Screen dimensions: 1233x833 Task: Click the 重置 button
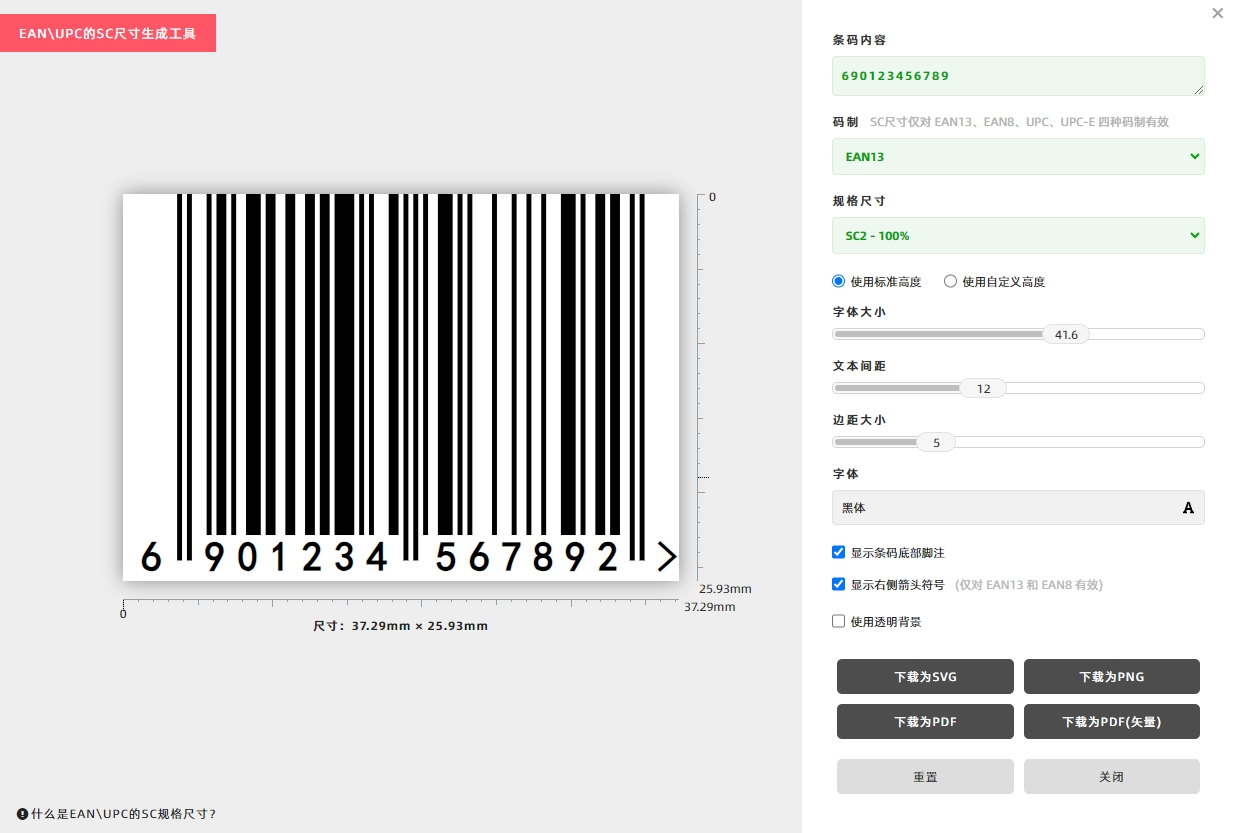925,777
